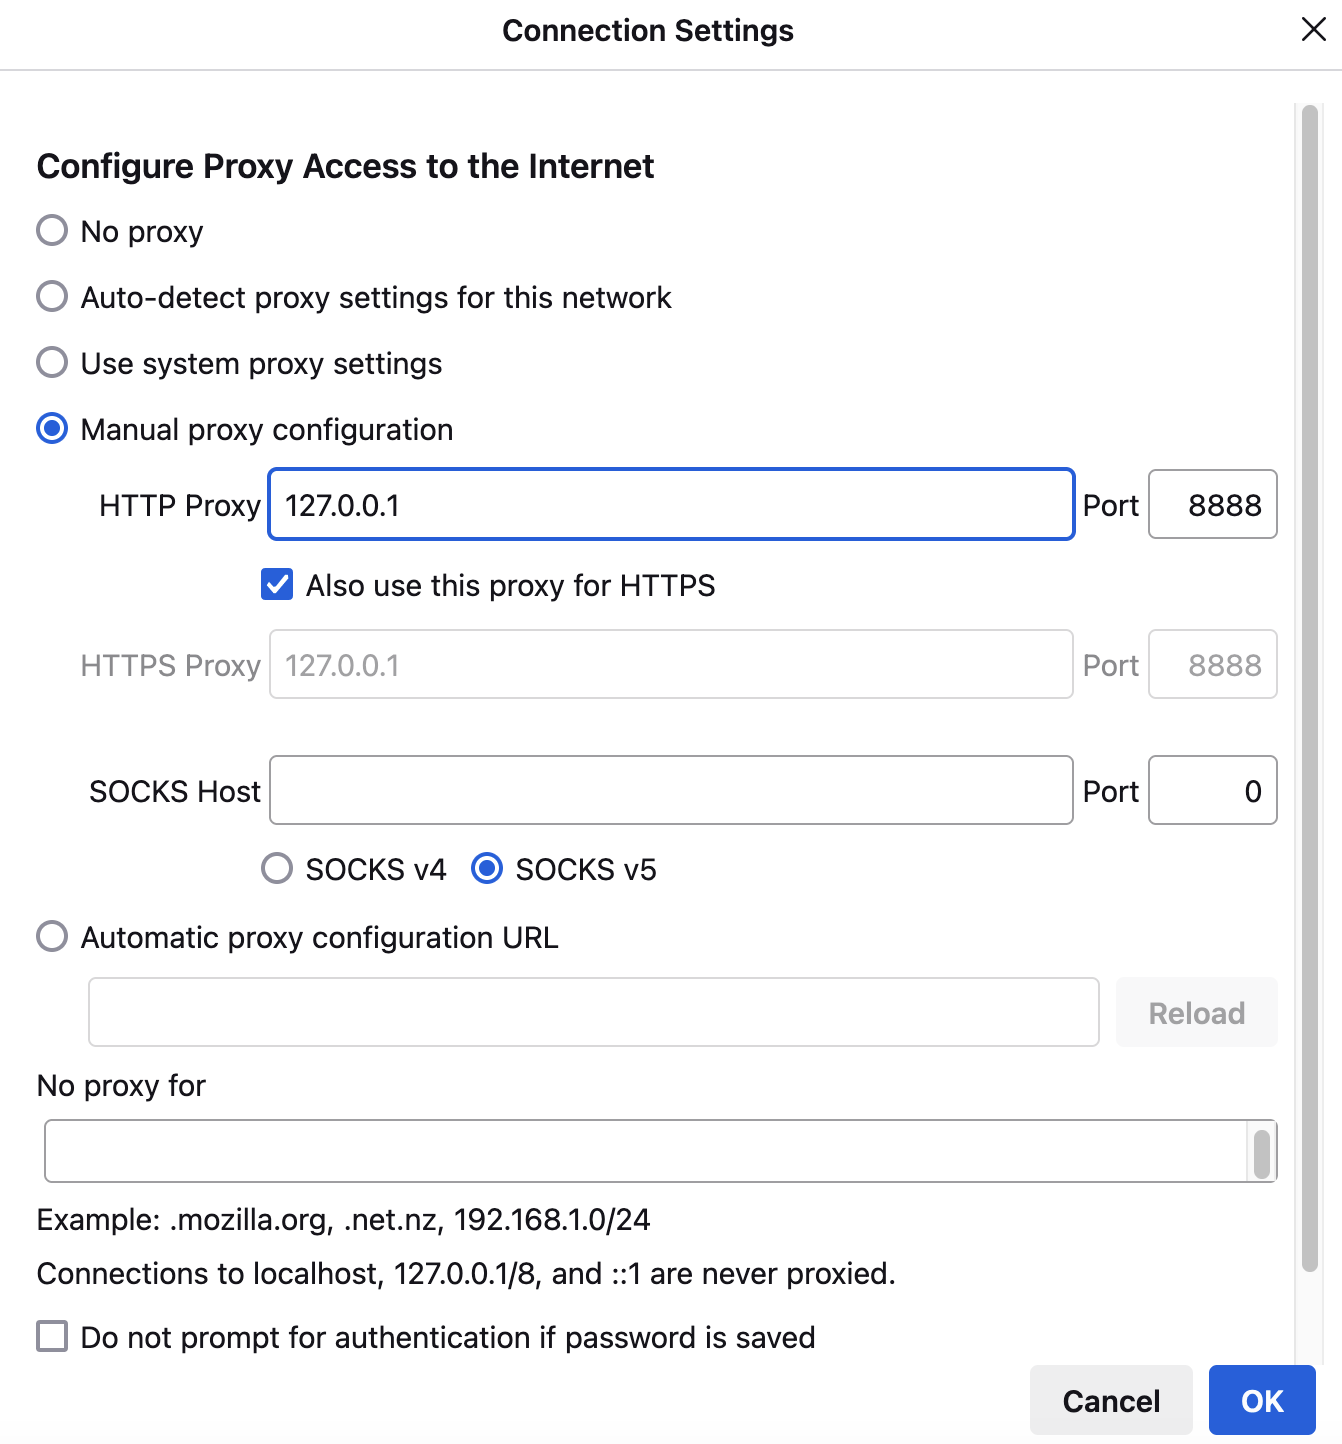The width and height of the screenshot is (1342, 1444).
Task: Select Use system proxy settings
Action: 51,362
